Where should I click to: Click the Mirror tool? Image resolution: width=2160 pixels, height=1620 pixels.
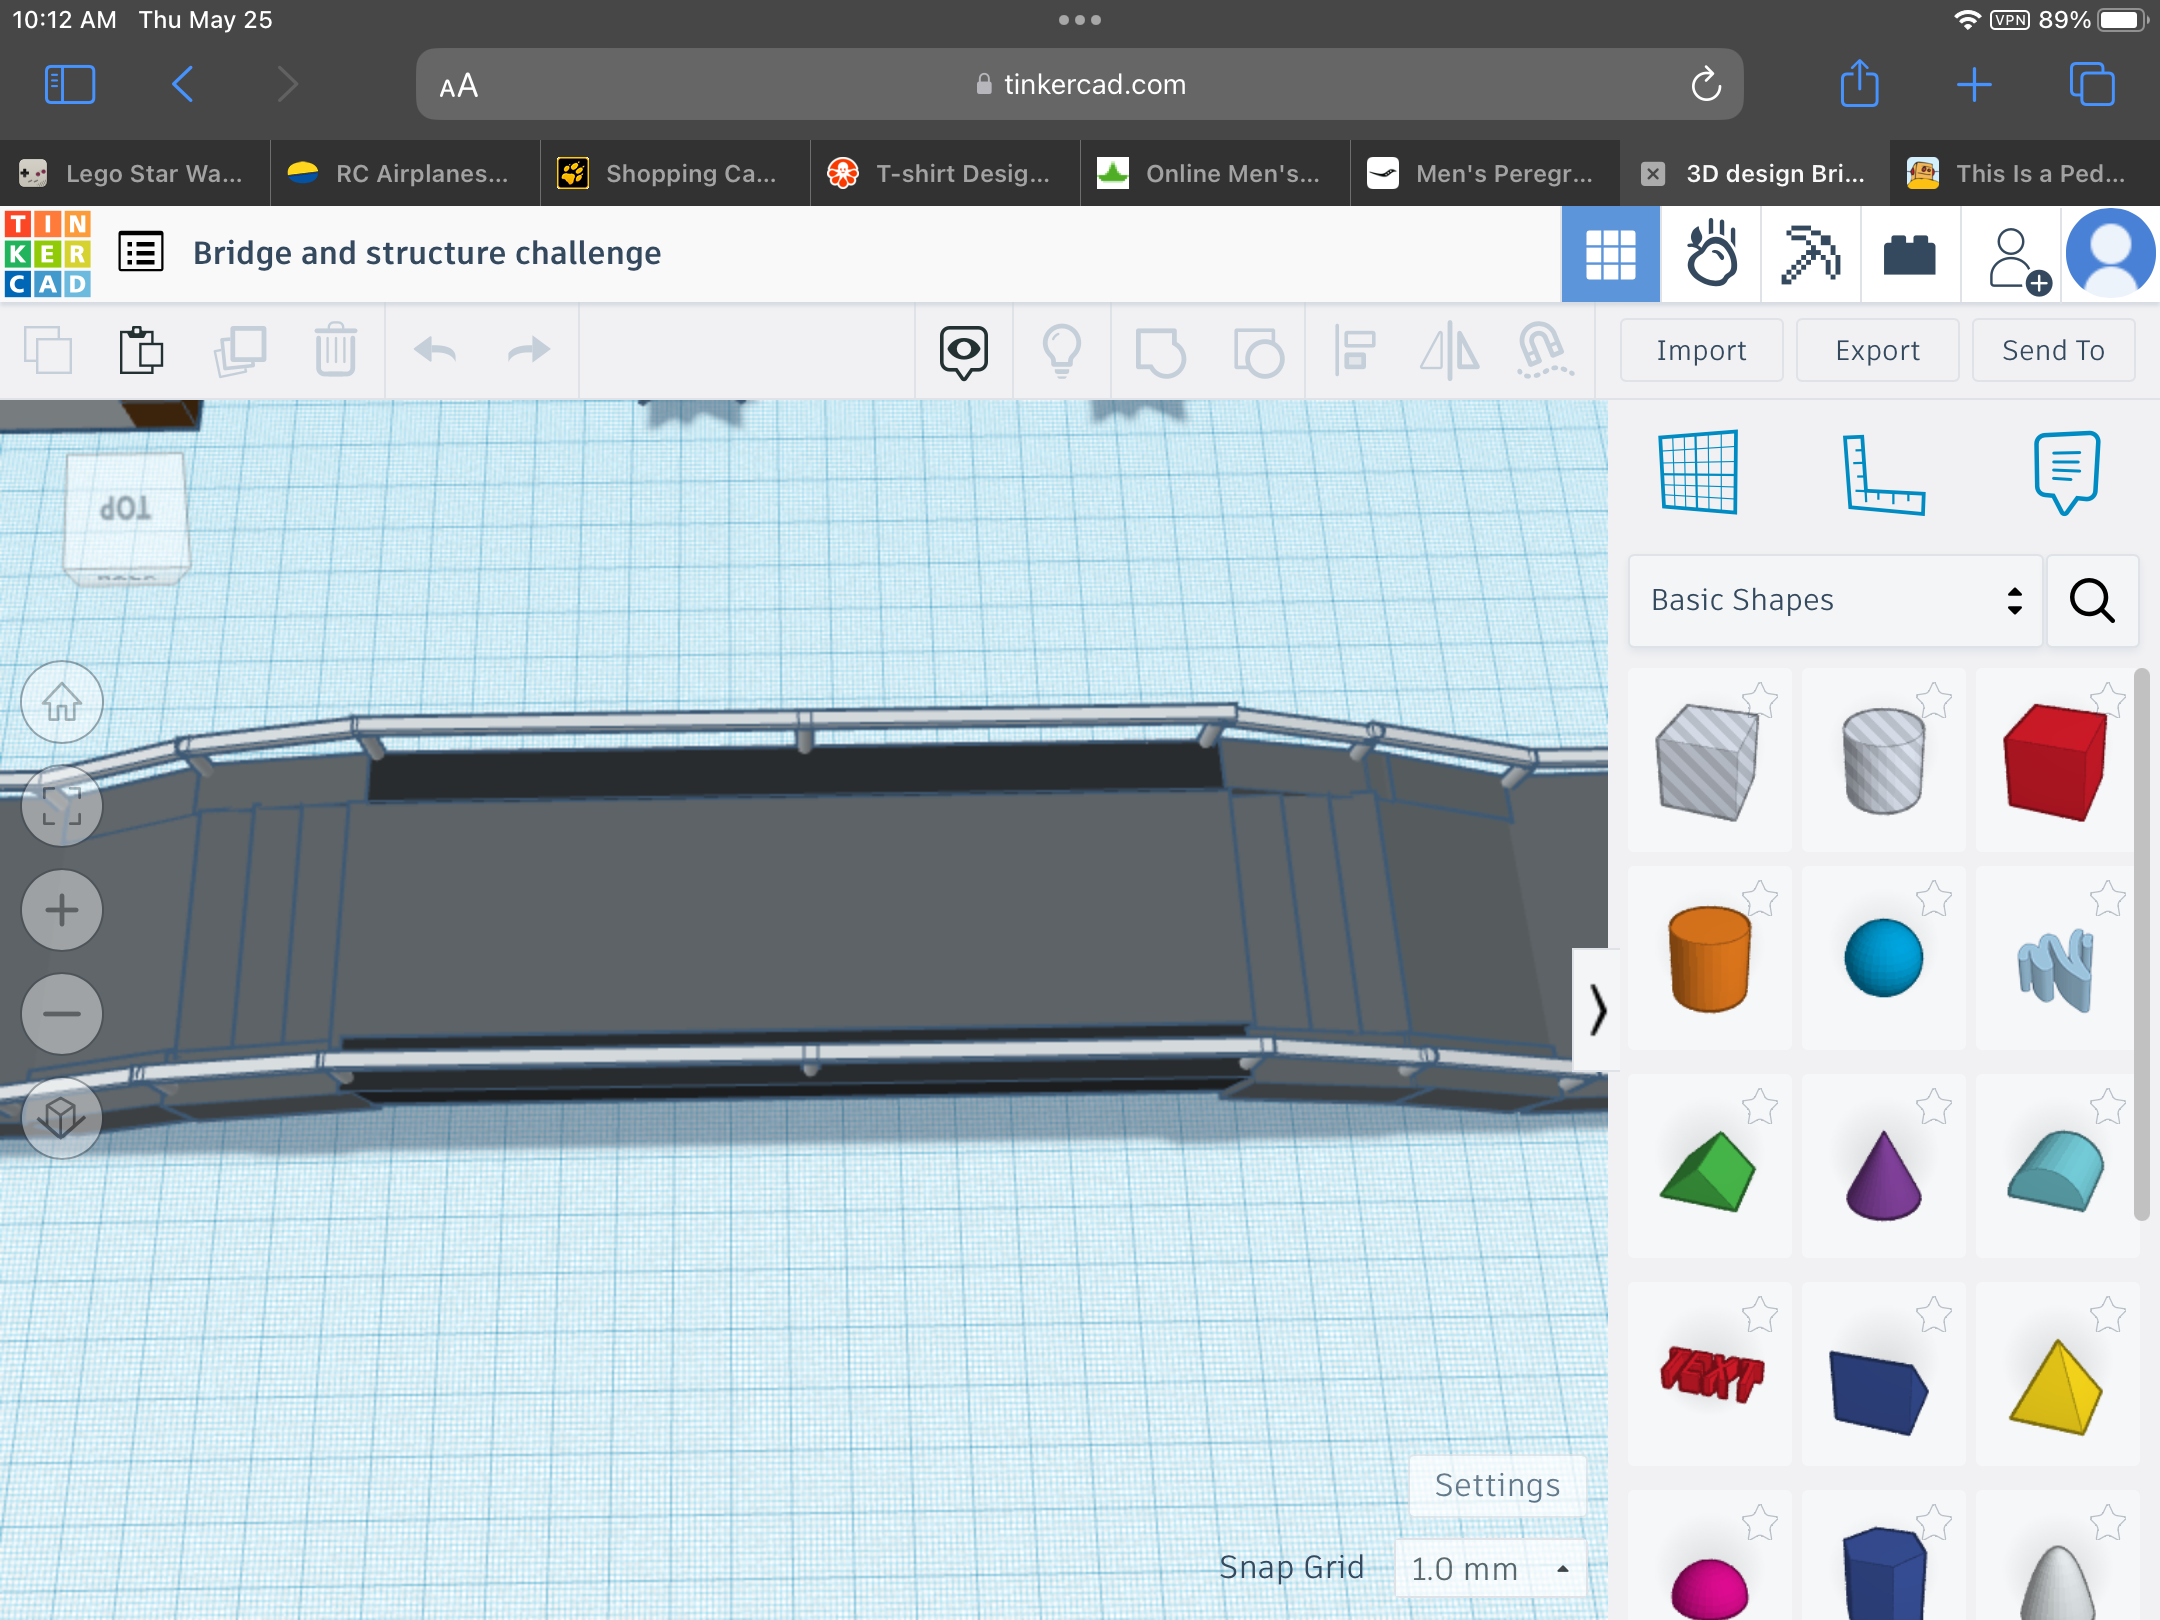[1449, 352]
